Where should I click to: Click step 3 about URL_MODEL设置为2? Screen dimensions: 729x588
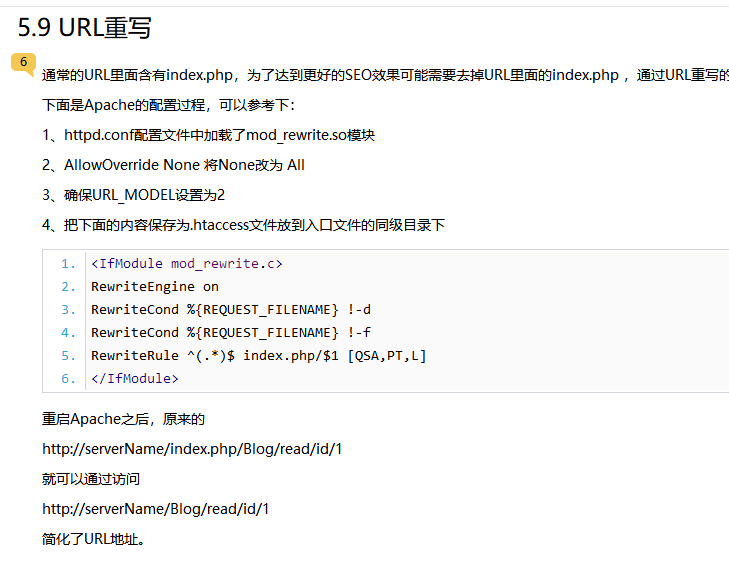(133, 195)
